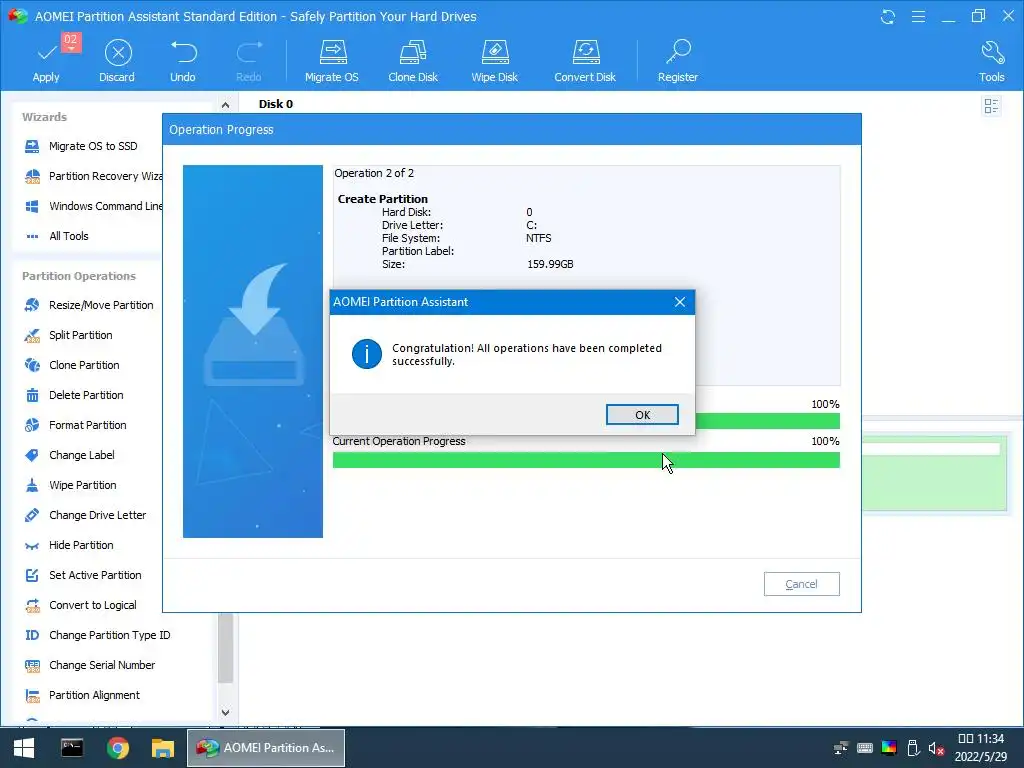The image size is (1024, 768).
Task: Click AOMEI Partition Assistant taskbar button
Action: [266, 748]
